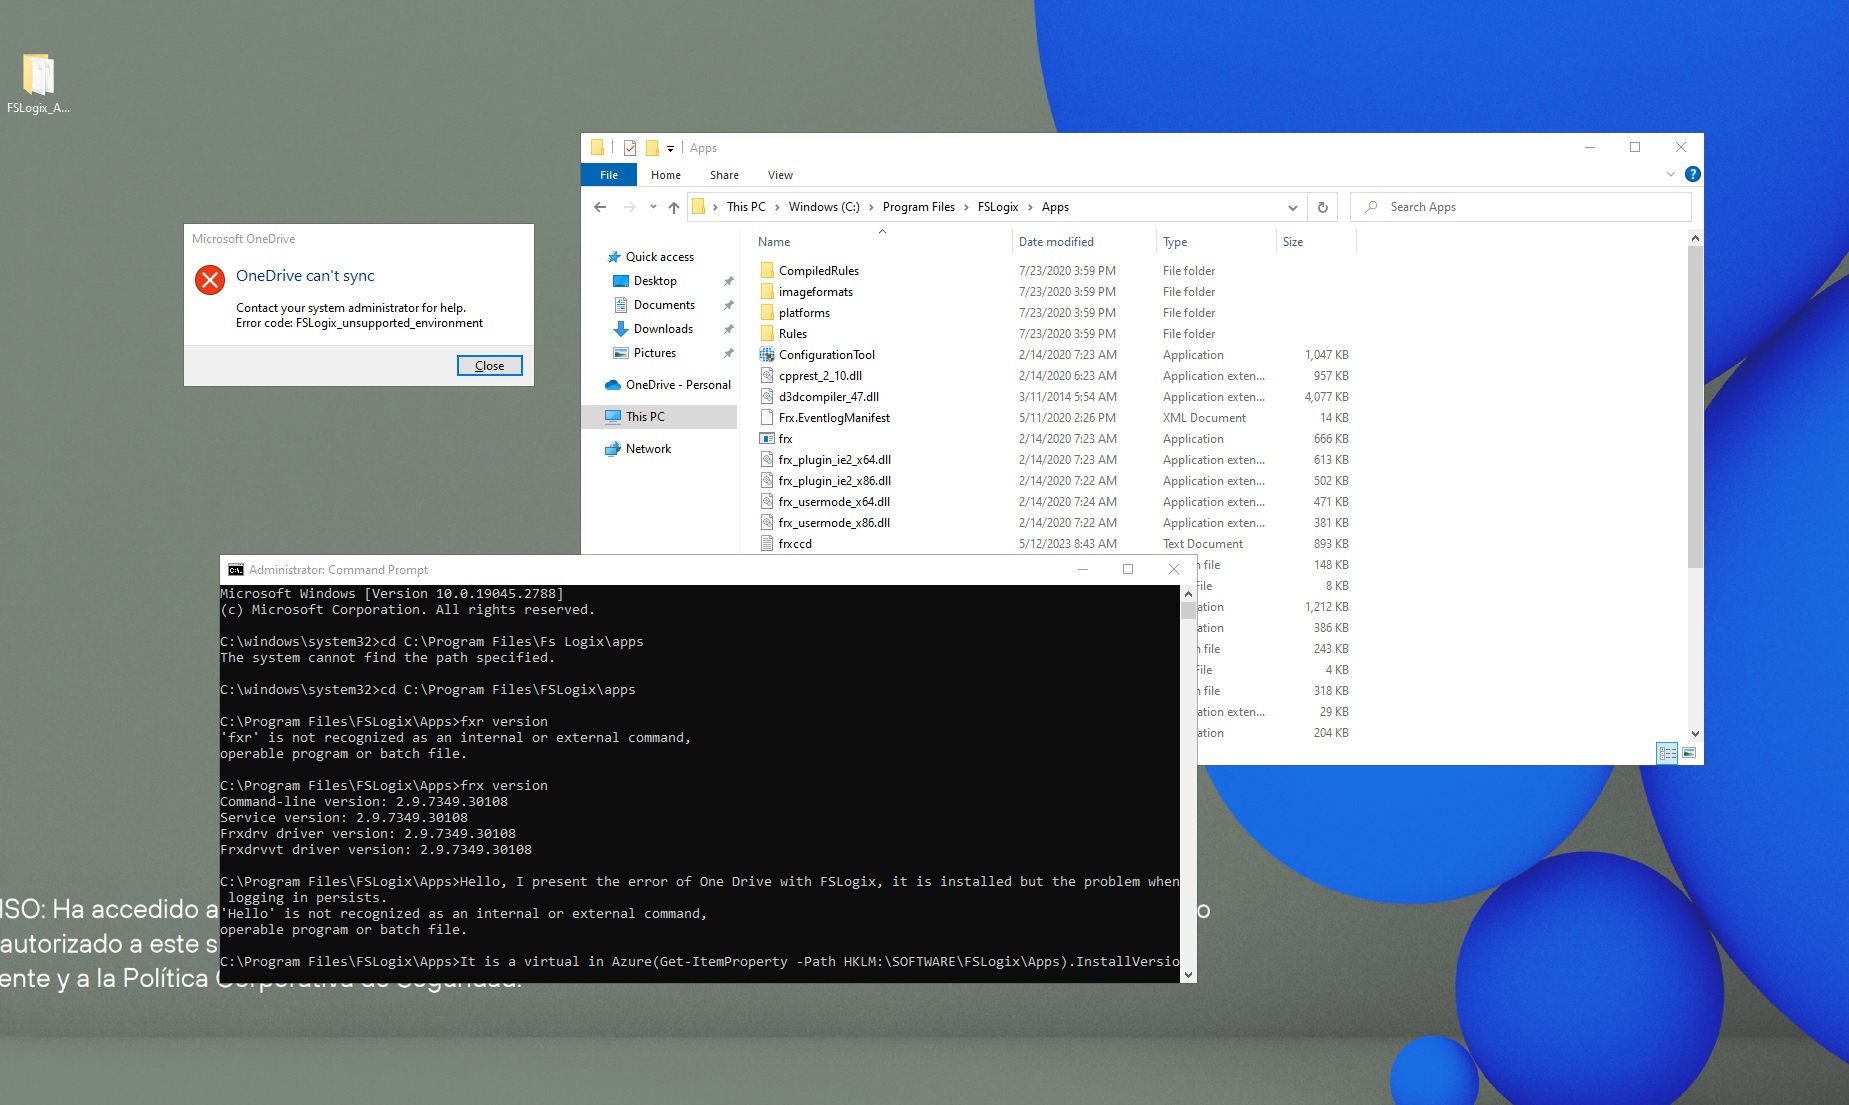The height and width of the screenshot is (1105, 1849).
Task: Refresh the Apps folder view
Action: coord(1322,207)
